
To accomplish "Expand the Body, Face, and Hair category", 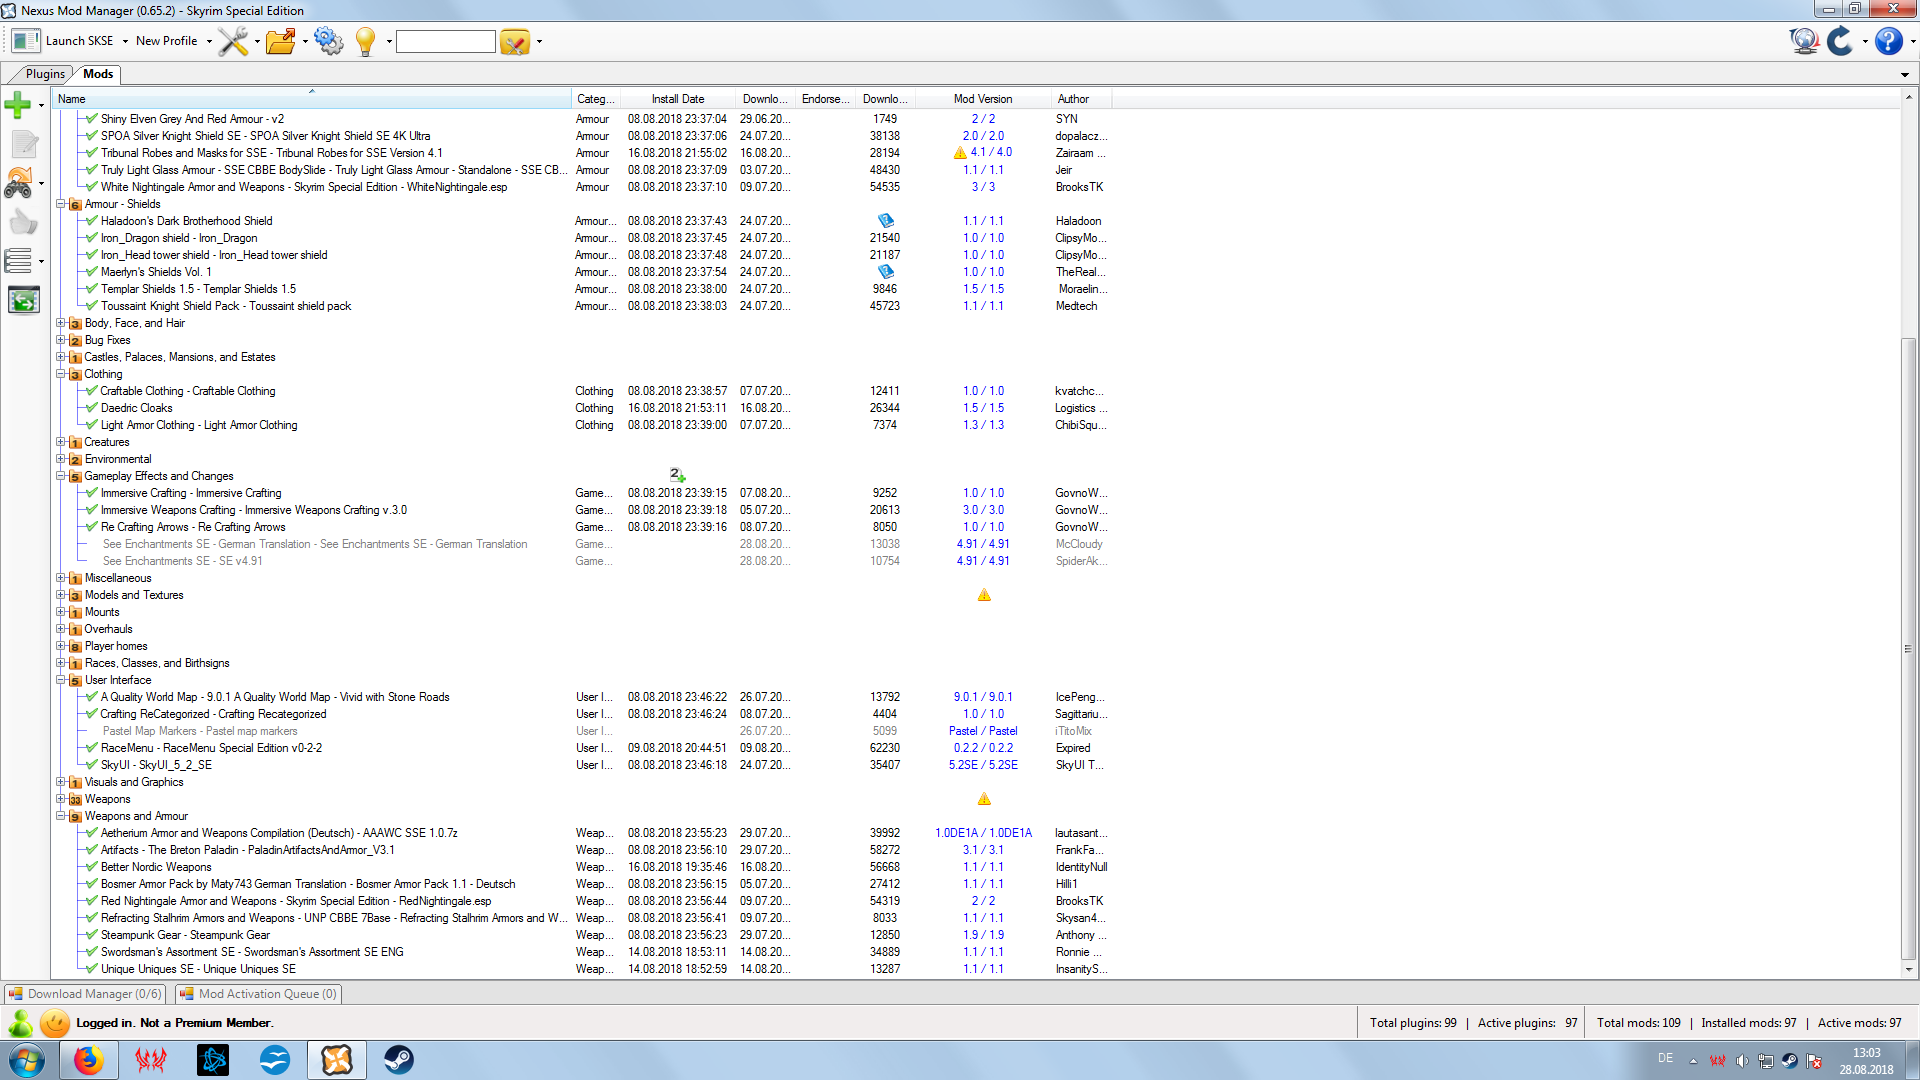I will [61, 323].
